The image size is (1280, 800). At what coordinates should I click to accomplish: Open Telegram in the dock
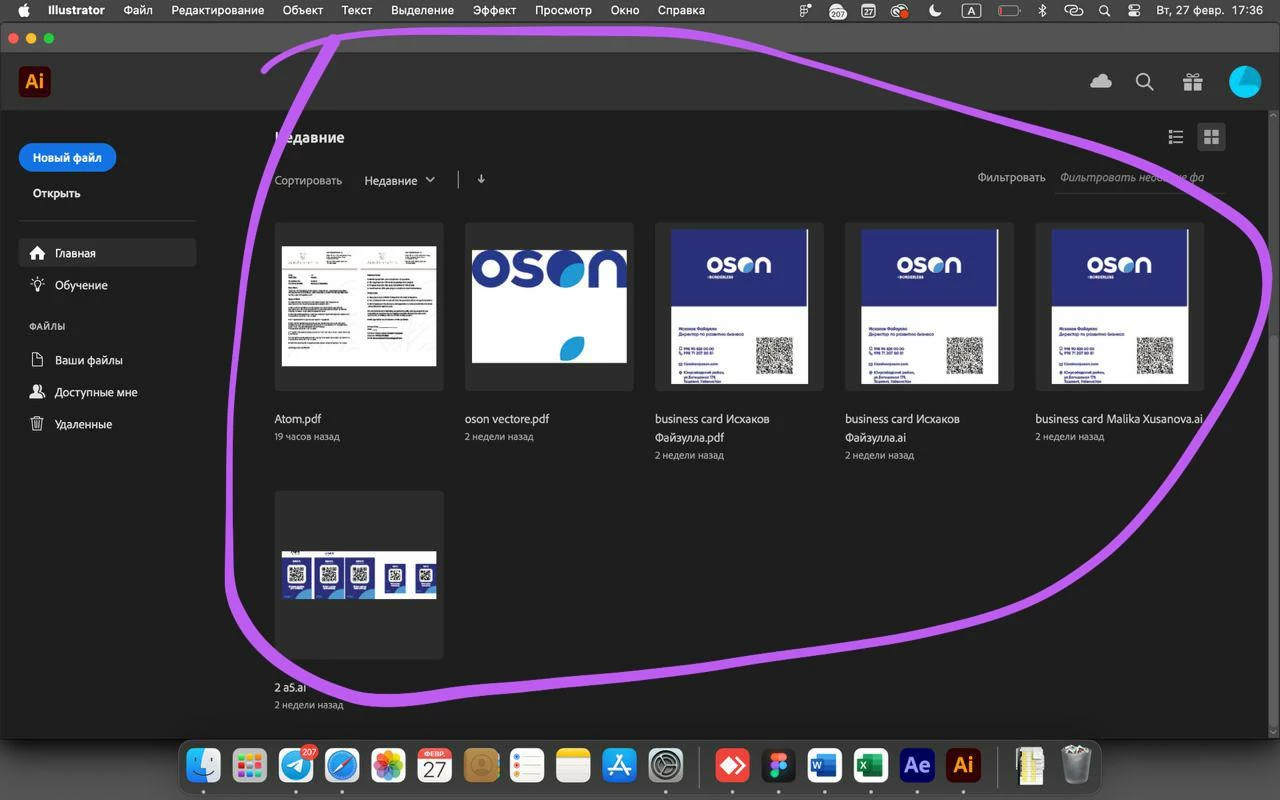pos(296,766)
